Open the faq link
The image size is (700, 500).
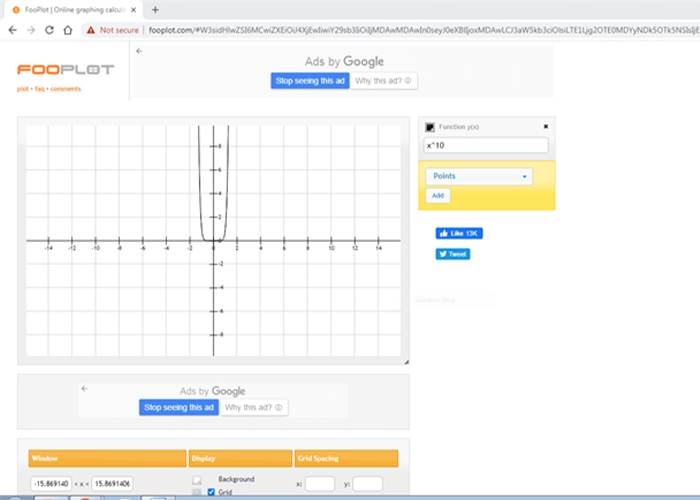coord(40,89)
